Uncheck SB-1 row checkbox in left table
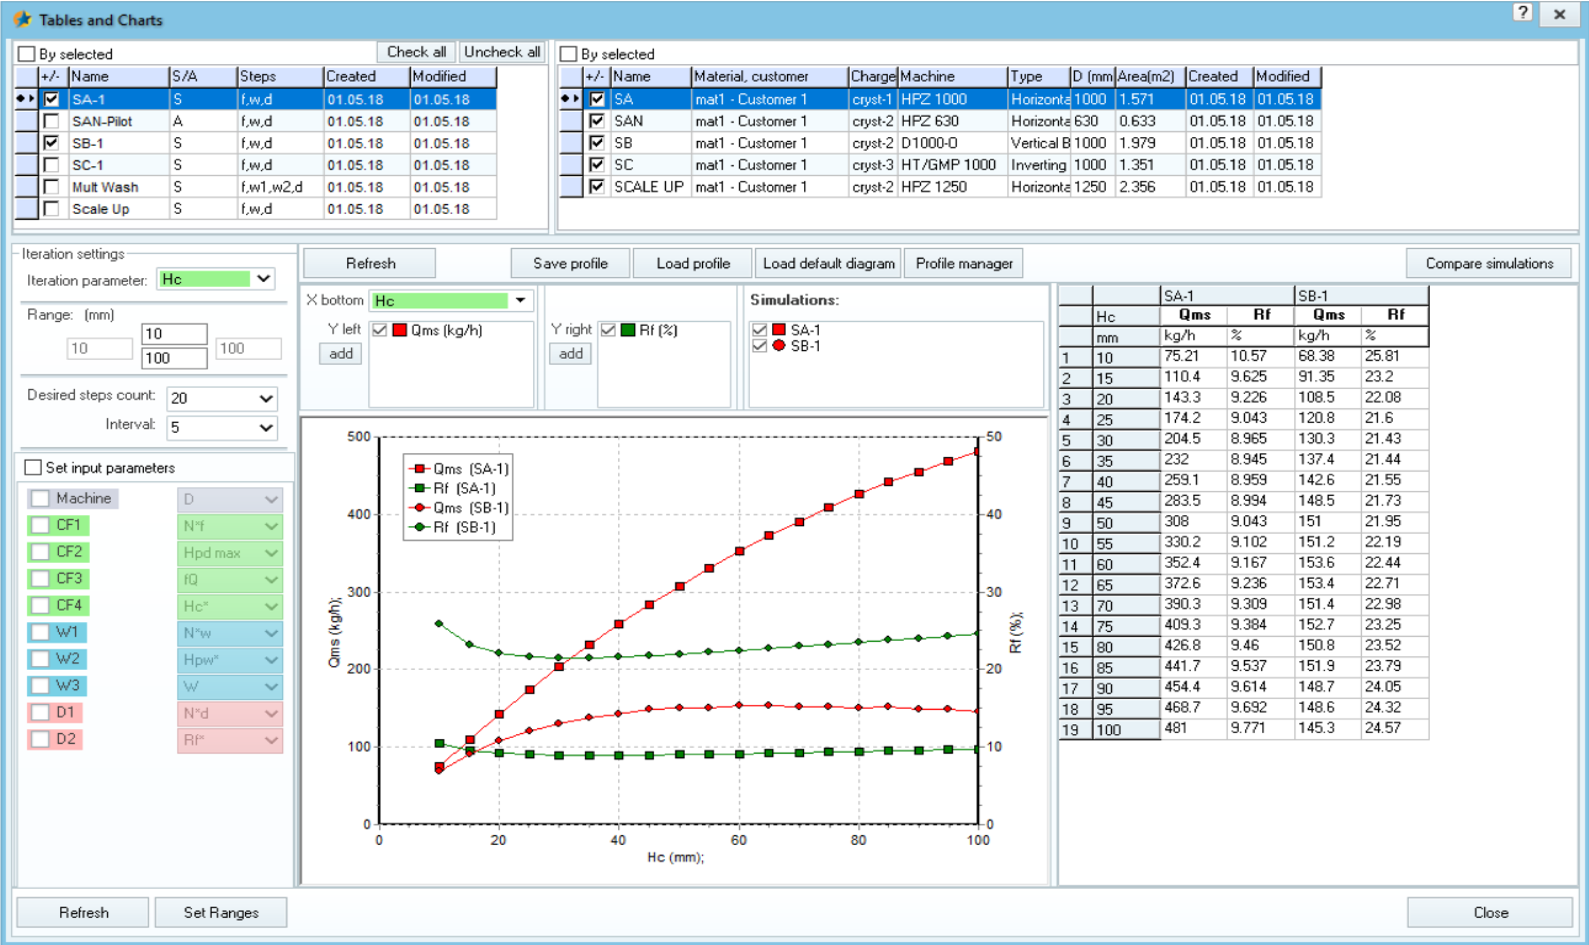This screenshot has width=1589, height=945. pyautogui.click(x=51, y=143)
